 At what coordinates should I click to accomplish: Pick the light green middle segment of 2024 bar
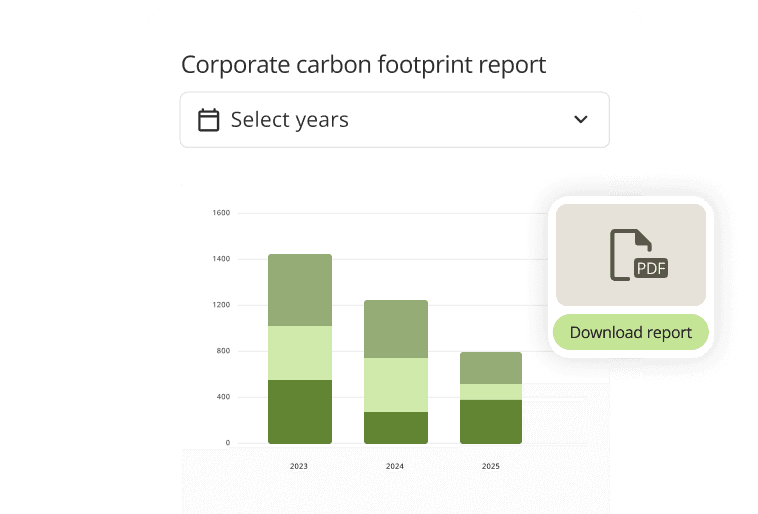396,385
